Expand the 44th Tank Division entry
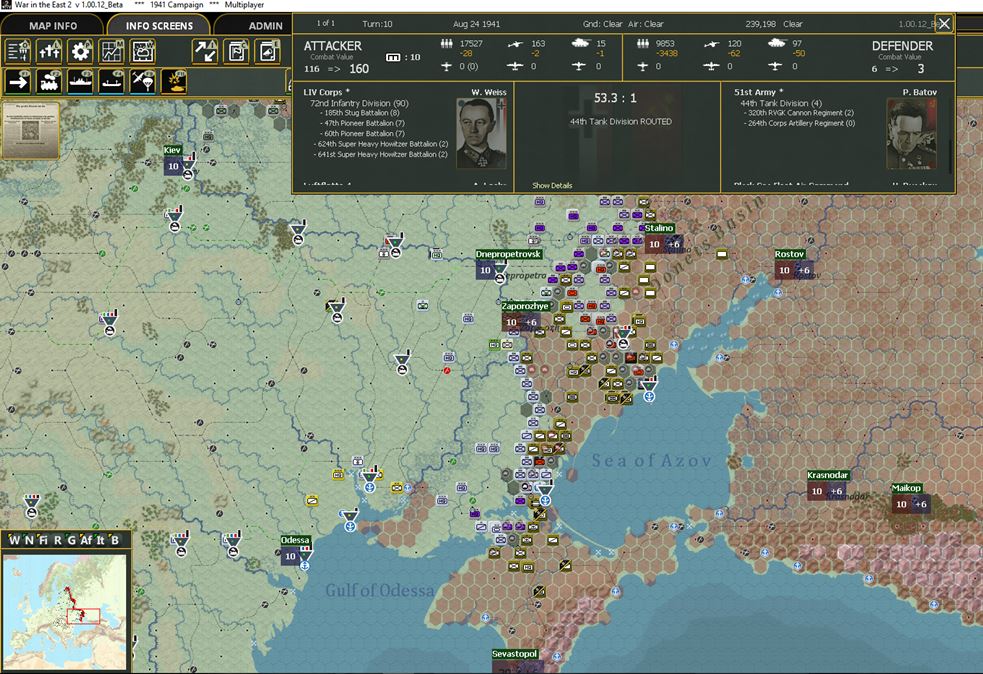Image resolution: width=983 pixels, height=674 pixels. pos(781,103)
